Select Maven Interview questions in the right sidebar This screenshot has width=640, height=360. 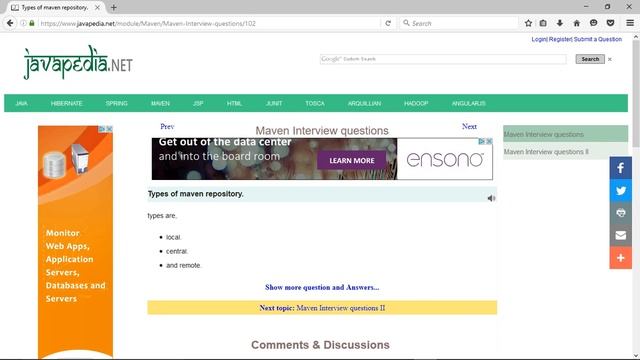click(565, 134)
